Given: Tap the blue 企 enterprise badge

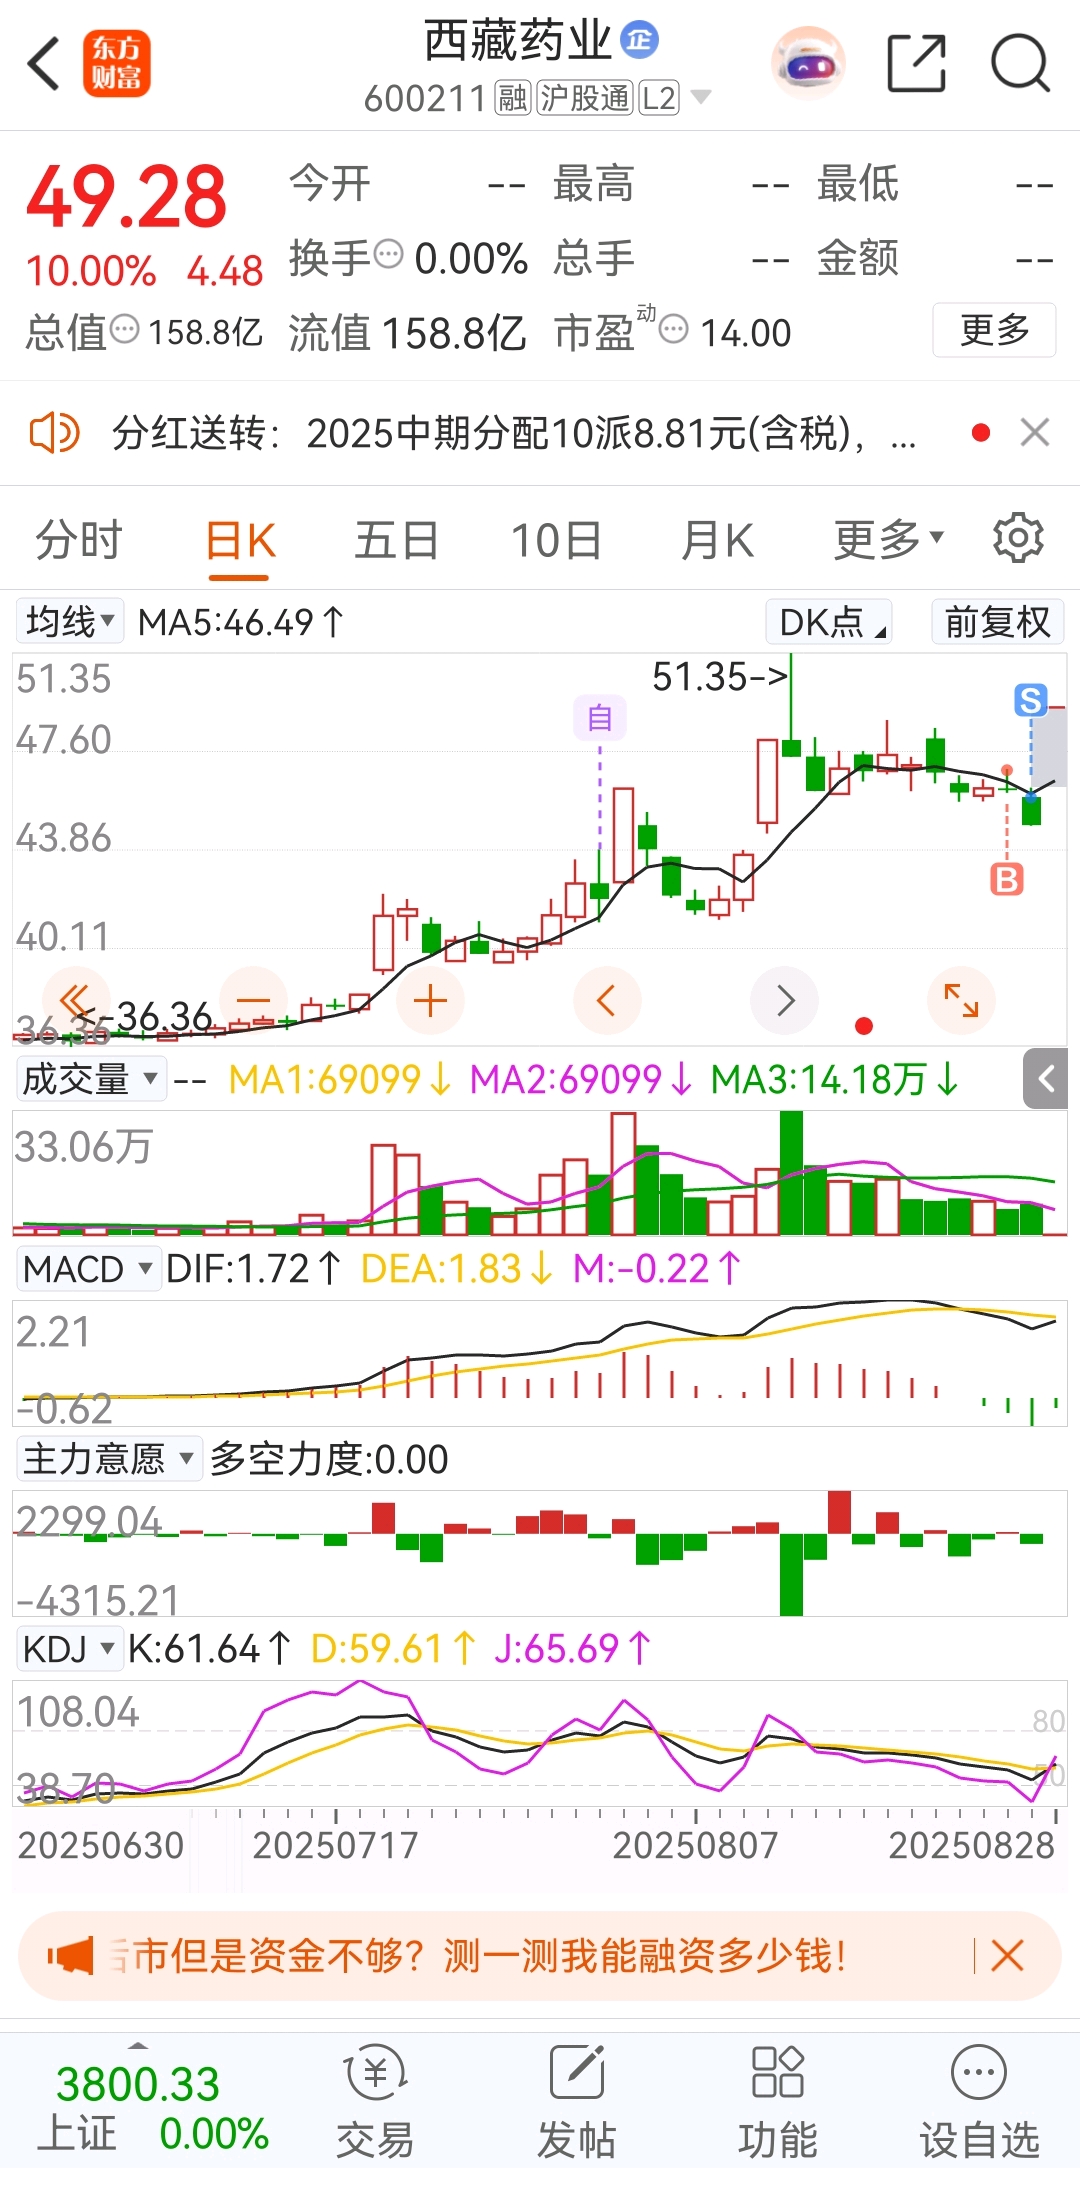Looking at the screenshot, I should (x=640, y=40).
